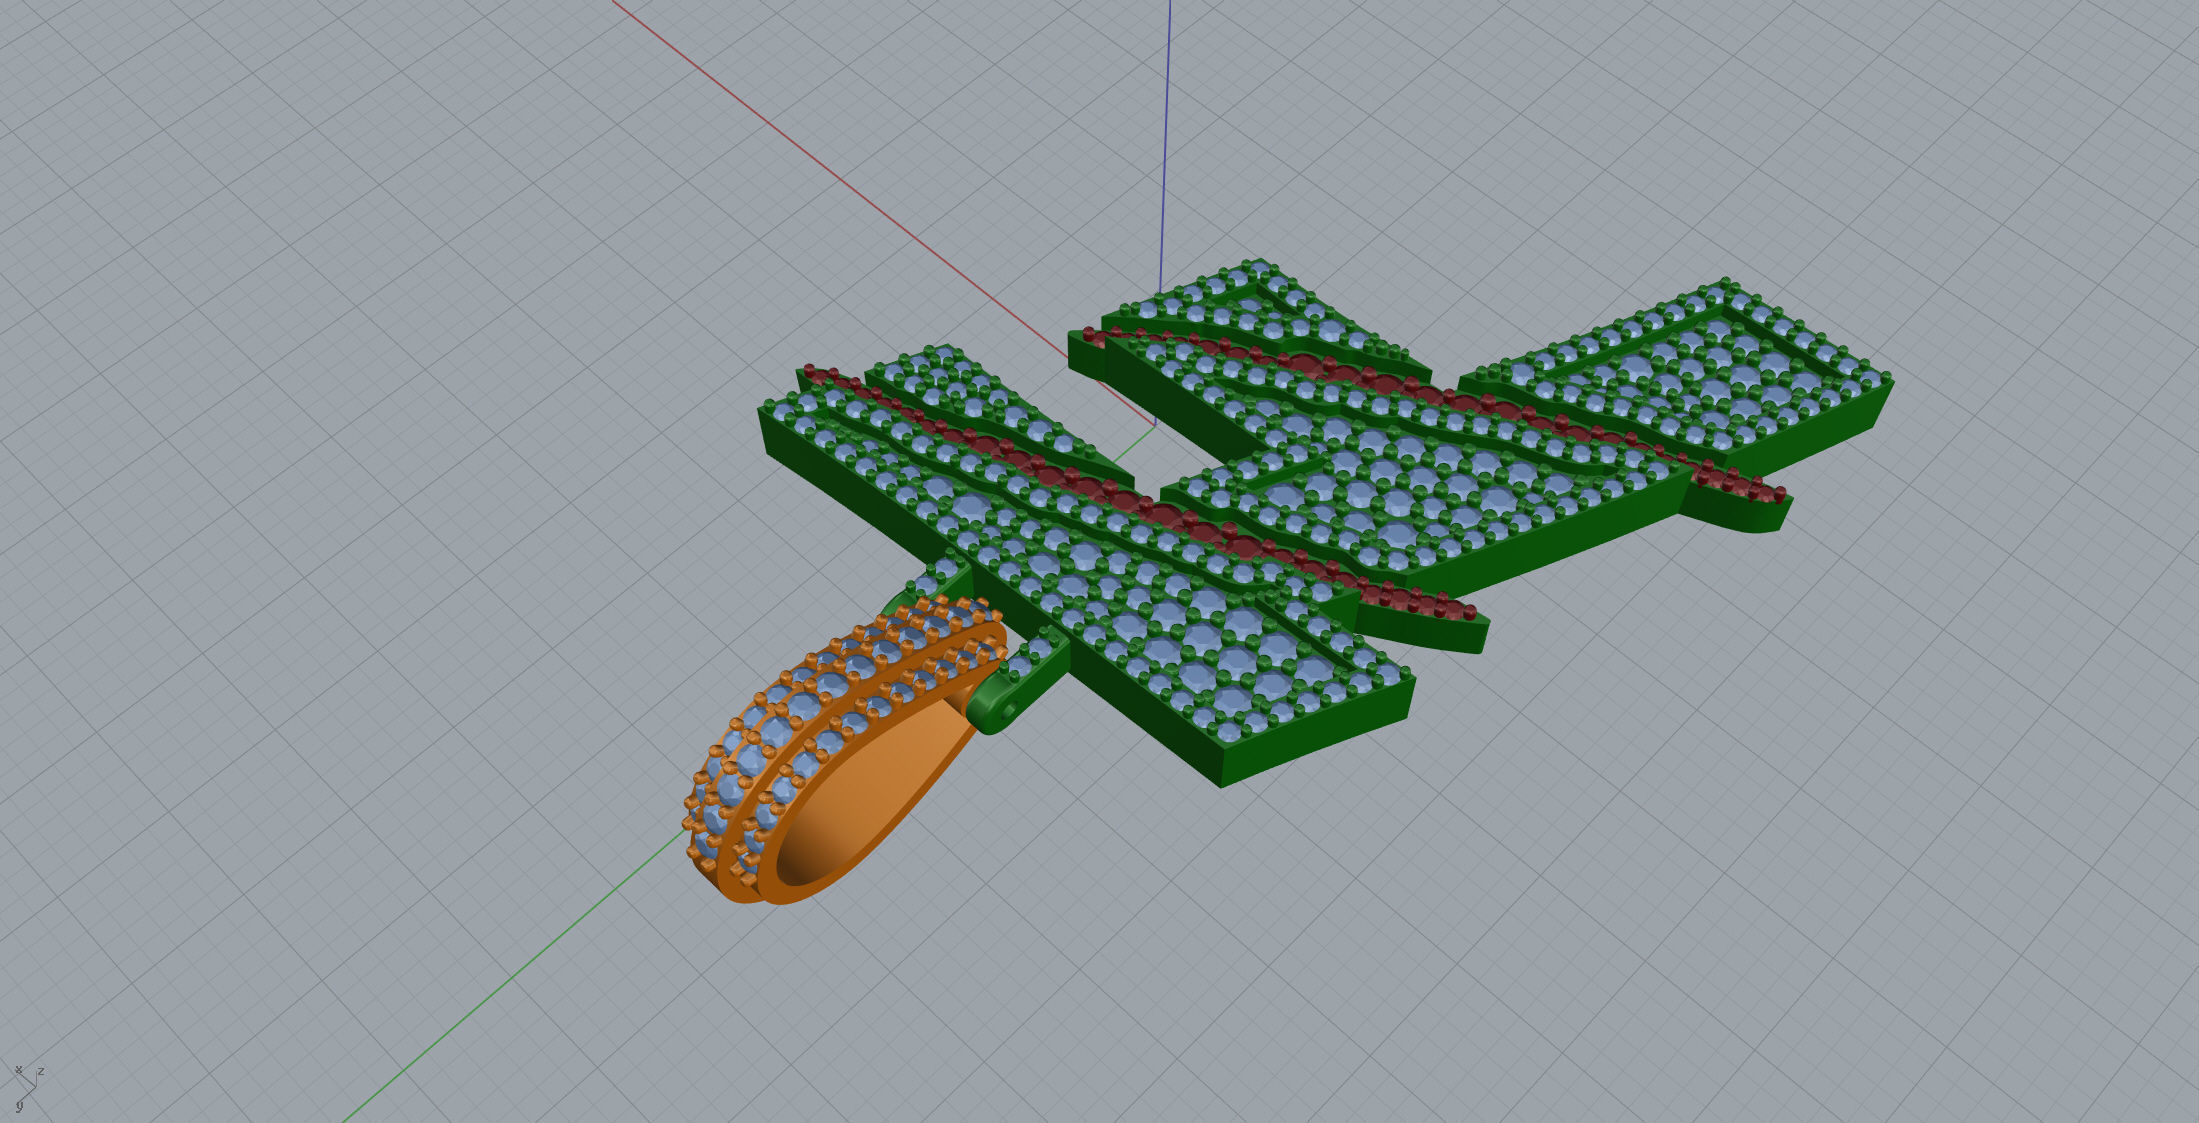Screen dimensions: 2199x1123
Task: Click the green Y axis line on the grid
Action: [x=517, y=975]
